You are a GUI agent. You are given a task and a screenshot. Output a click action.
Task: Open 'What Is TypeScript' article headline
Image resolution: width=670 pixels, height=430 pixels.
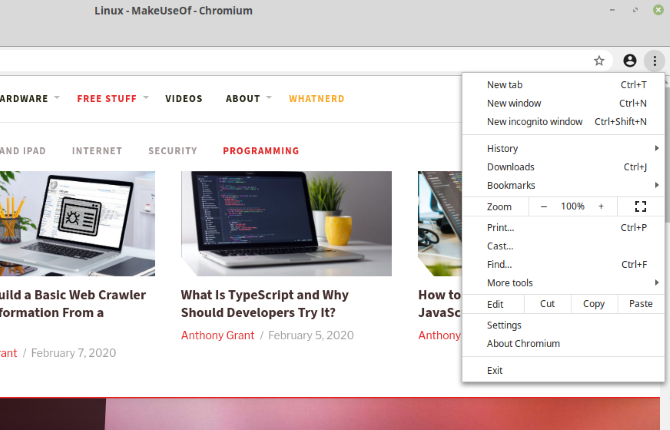point(264,304)
